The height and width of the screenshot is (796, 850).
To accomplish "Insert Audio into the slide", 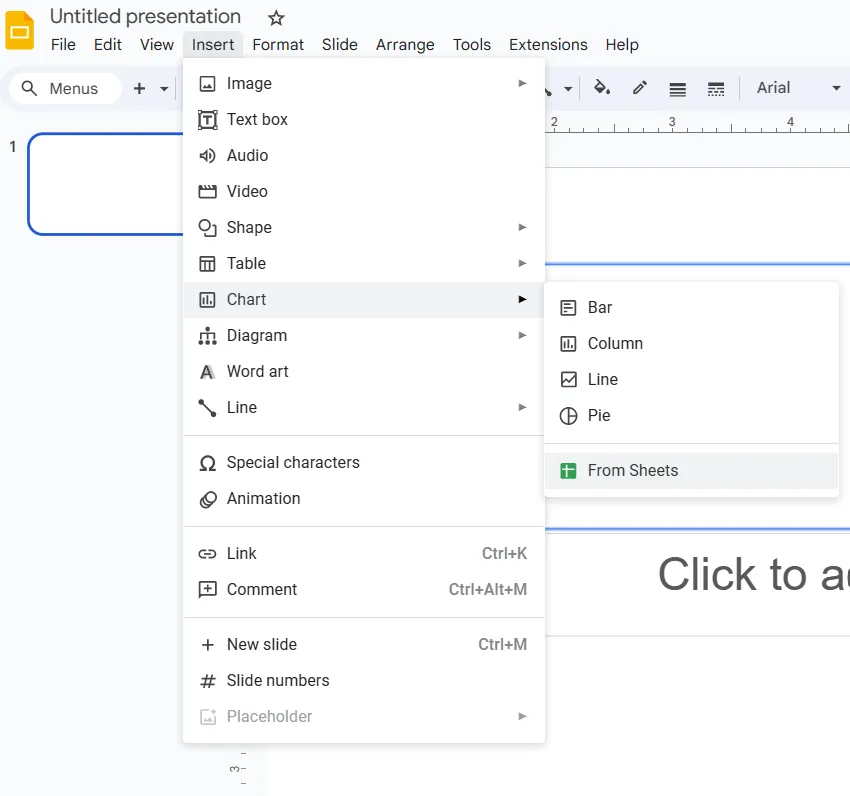I will point(247,155).
